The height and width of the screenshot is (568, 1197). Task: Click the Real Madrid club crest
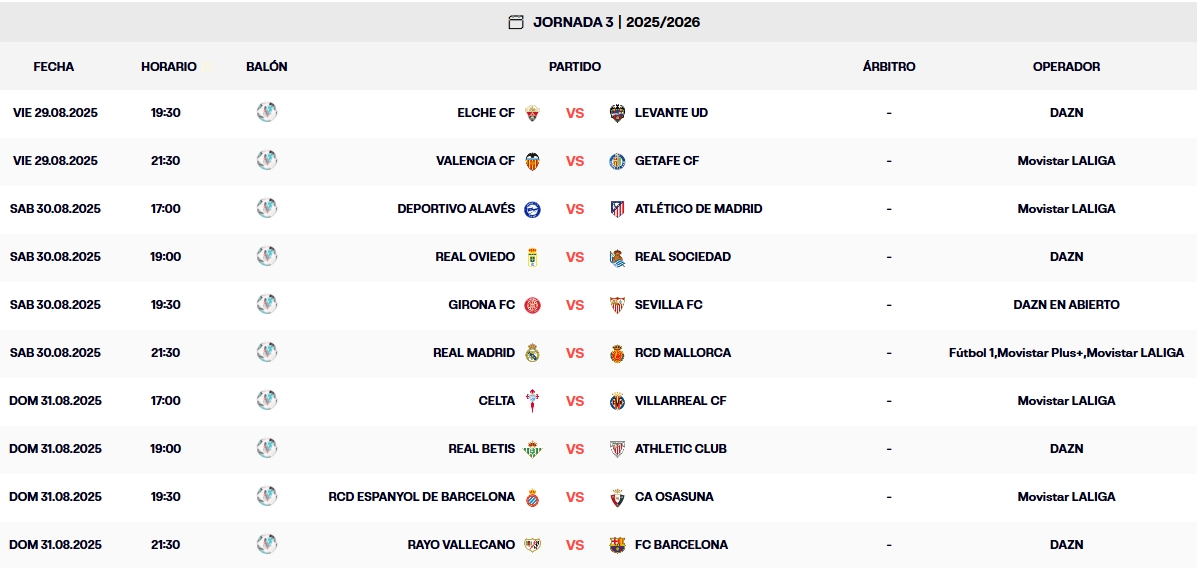point(533,353)
